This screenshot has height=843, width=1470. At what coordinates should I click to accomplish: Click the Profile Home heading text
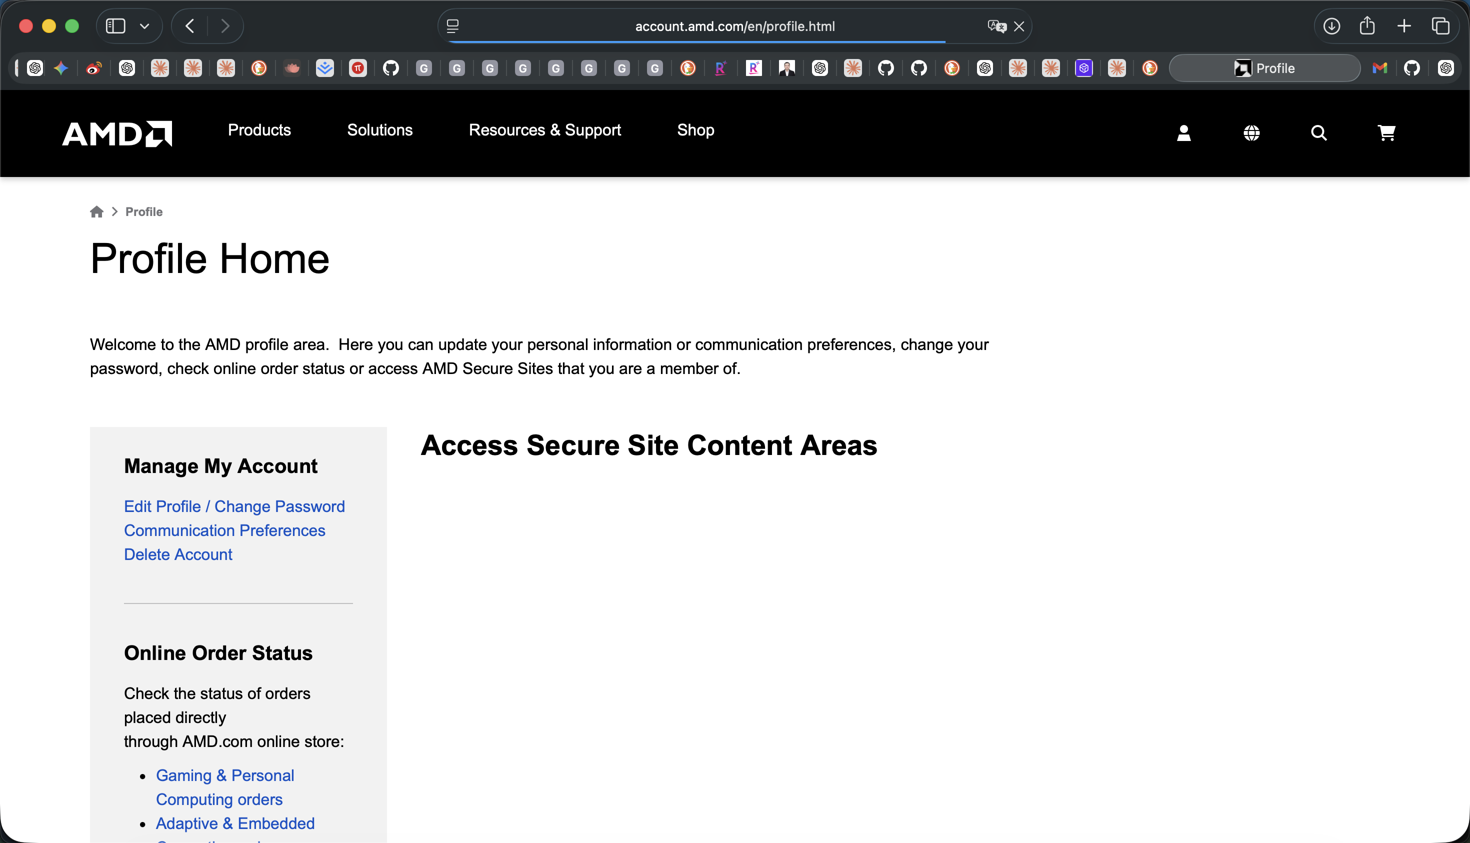click(x=210, y=259)
